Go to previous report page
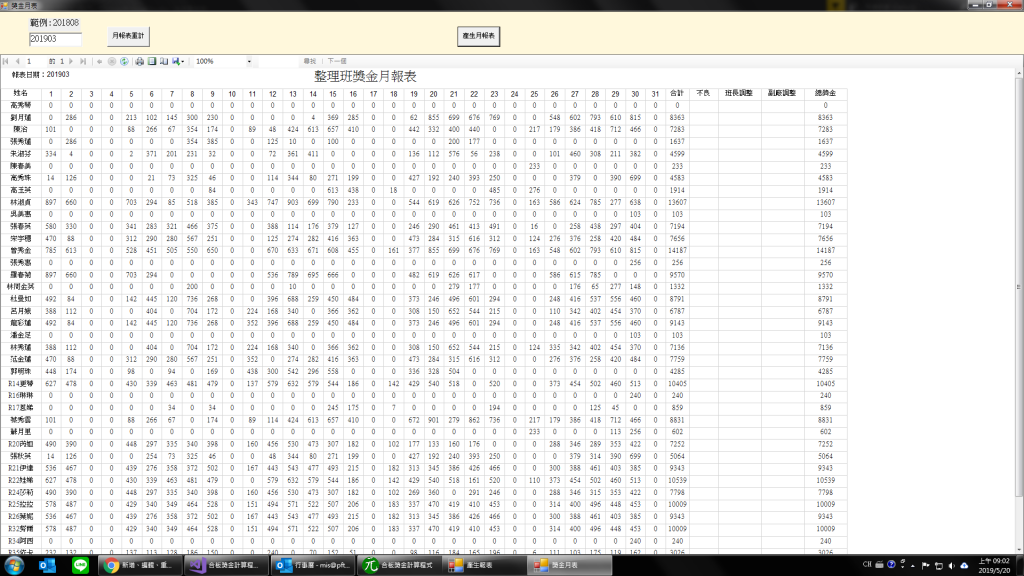 18,61
